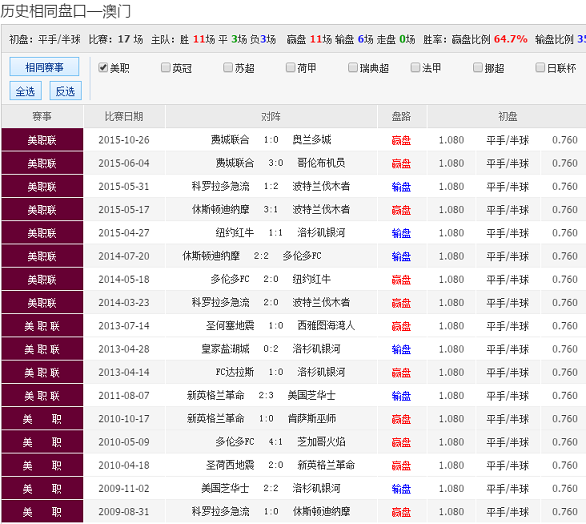This screenshot has width=586, height=524.
Task: Tick the 苏超 league checkbox
Action: tap(228, 68)
